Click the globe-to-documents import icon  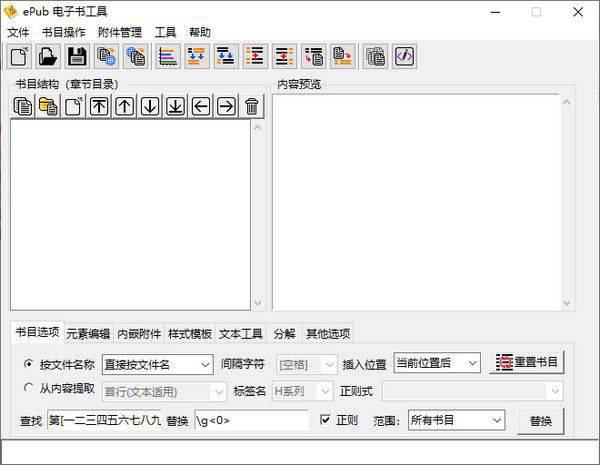[x=135, y=56]
